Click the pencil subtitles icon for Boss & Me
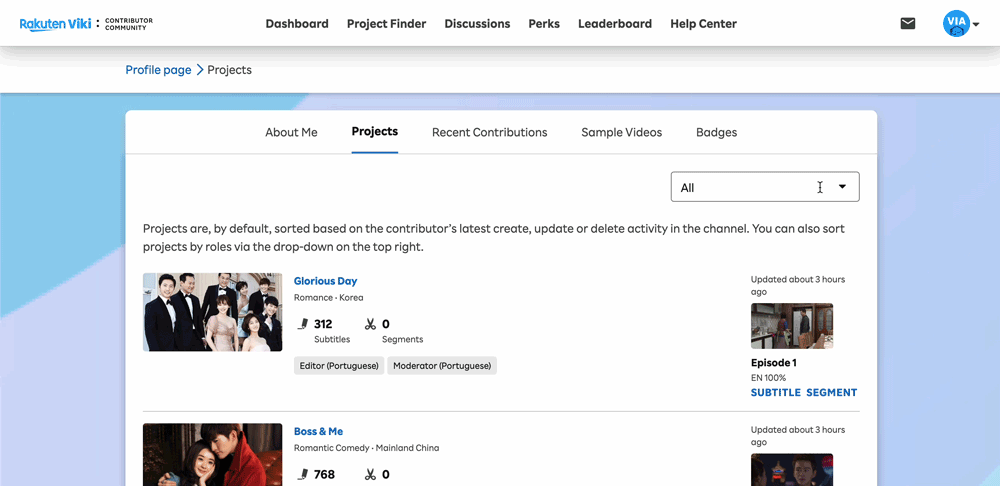This screenshot has height=486, width=1000. tap(303, 475)
